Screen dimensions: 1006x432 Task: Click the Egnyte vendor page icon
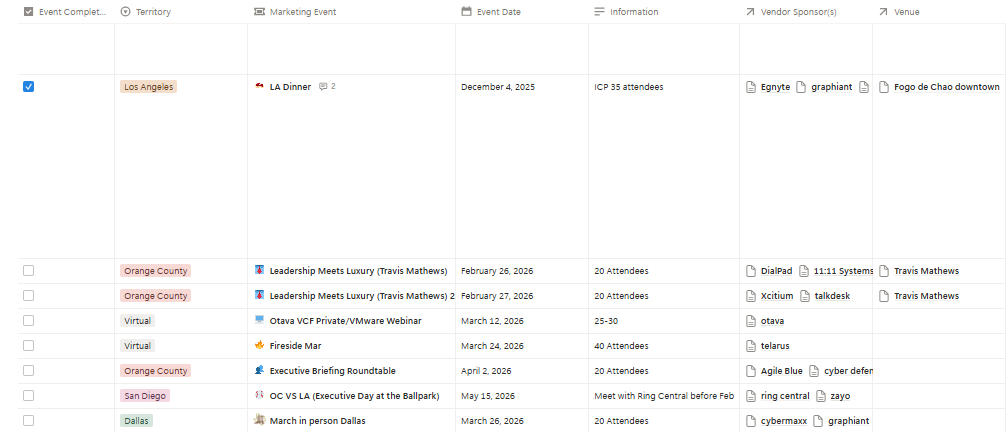(752, 87)
